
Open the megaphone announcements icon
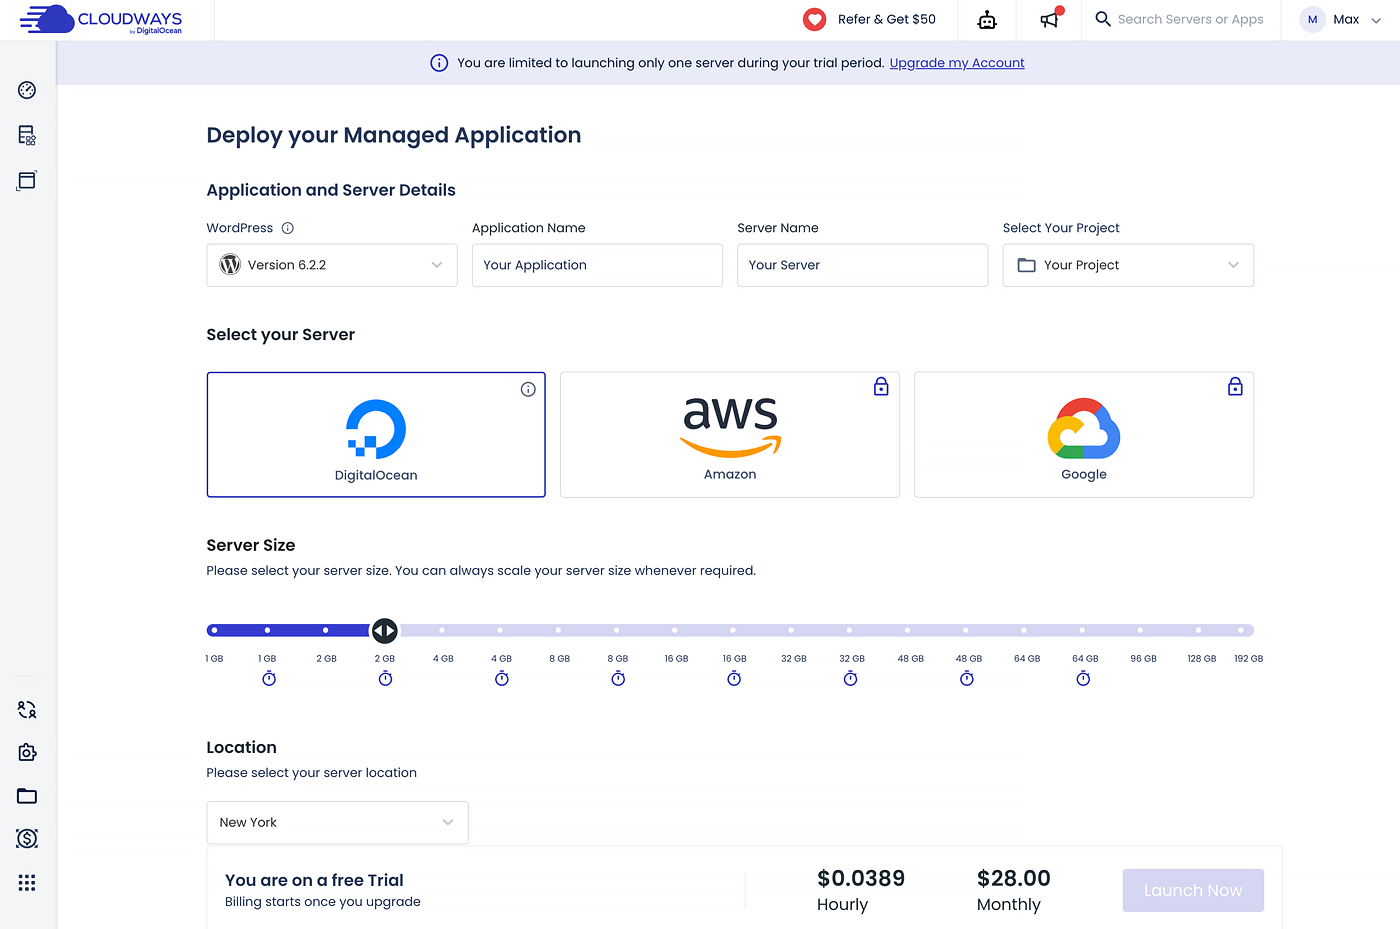coord(1049,19)
